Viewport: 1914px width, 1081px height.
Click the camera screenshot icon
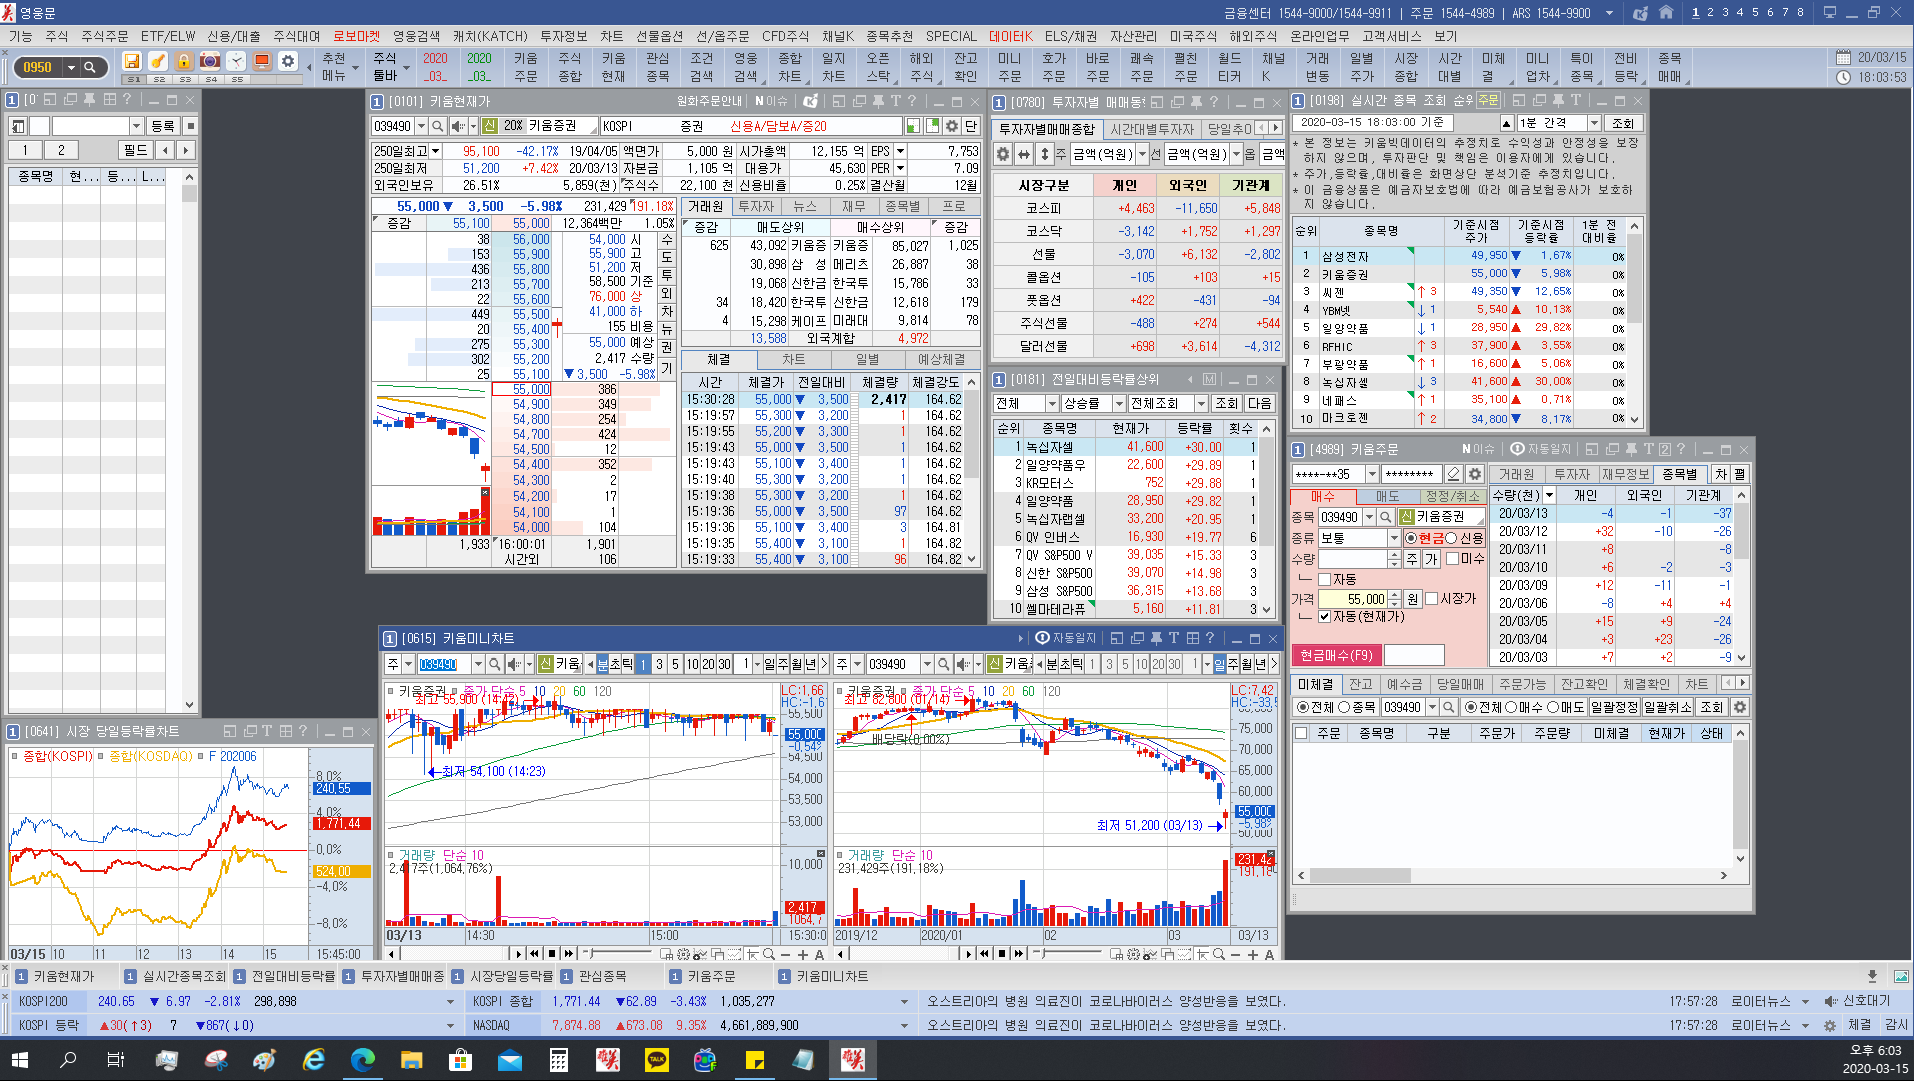click(210, 61)
